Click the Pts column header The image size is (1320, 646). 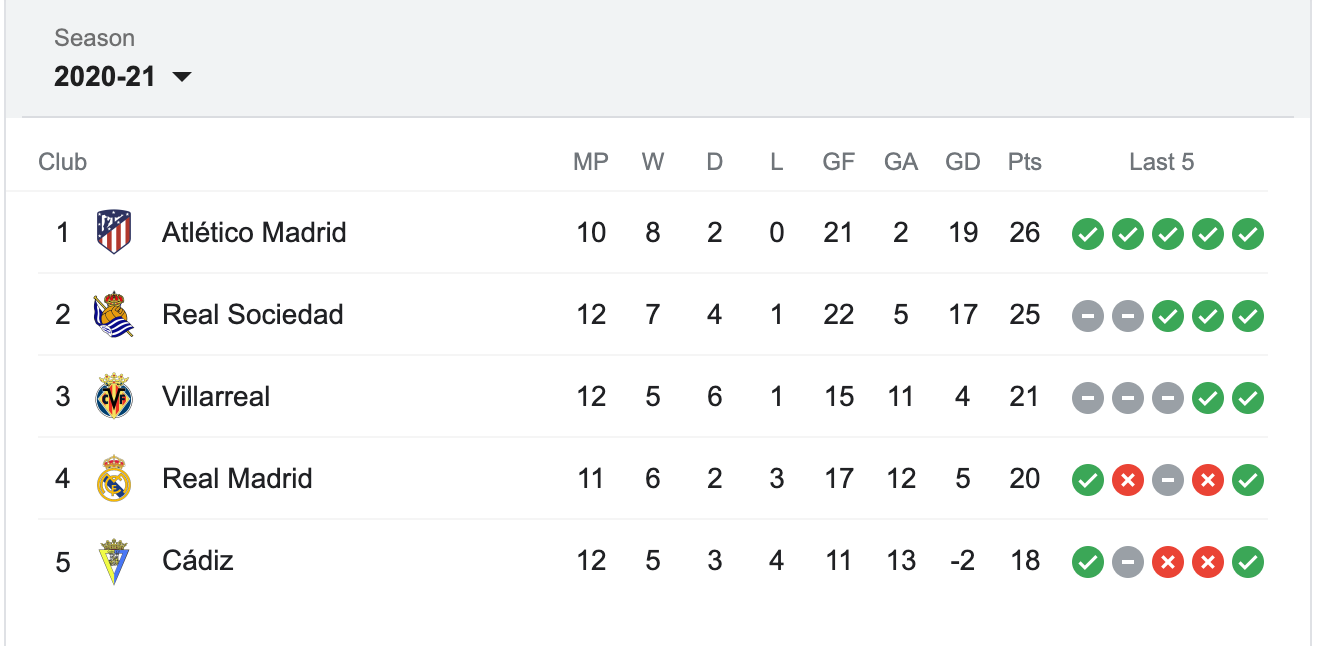[1025, 162]
